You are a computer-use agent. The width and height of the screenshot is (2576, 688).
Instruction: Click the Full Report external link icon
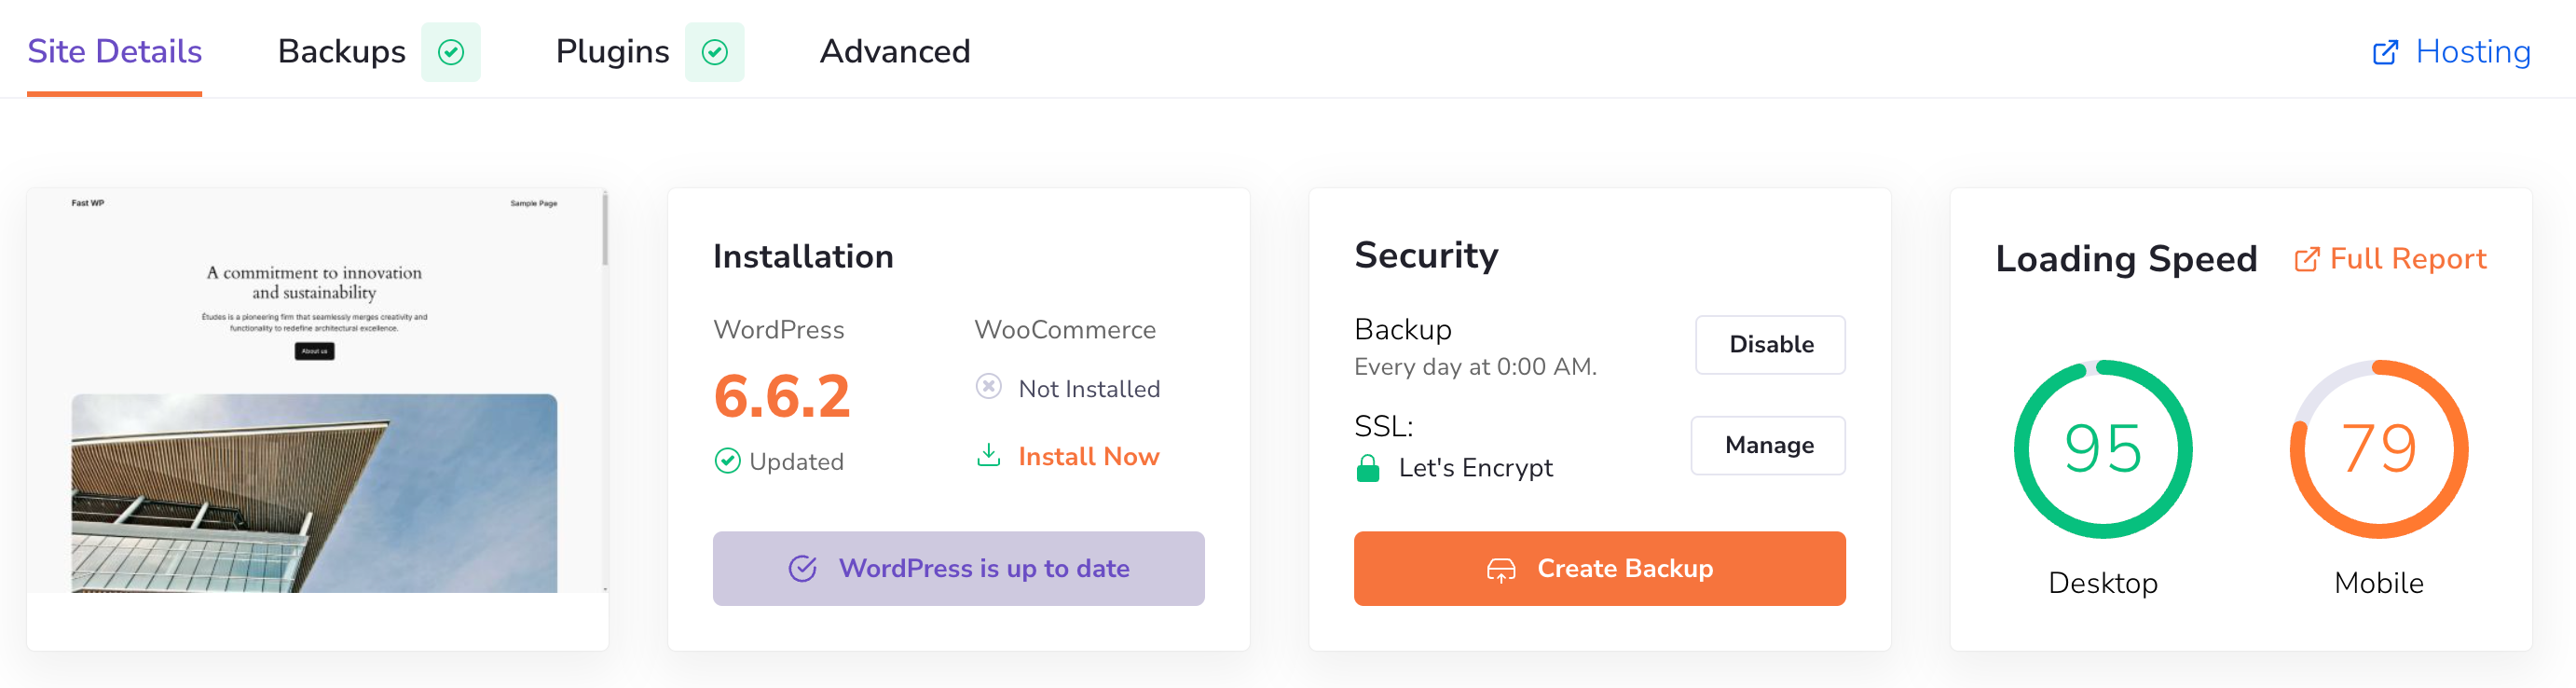coord(2306,260)
